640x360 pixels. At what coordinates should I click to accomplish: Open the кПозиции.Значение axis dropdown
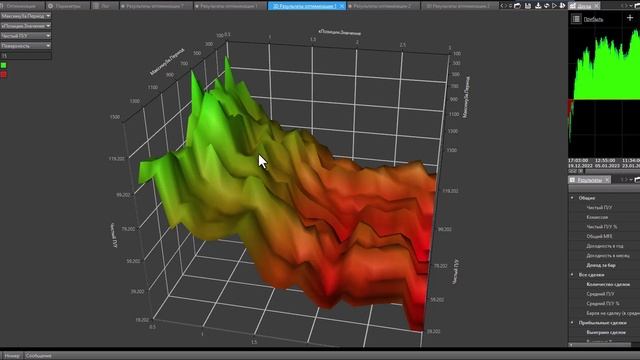coord(26,26)
